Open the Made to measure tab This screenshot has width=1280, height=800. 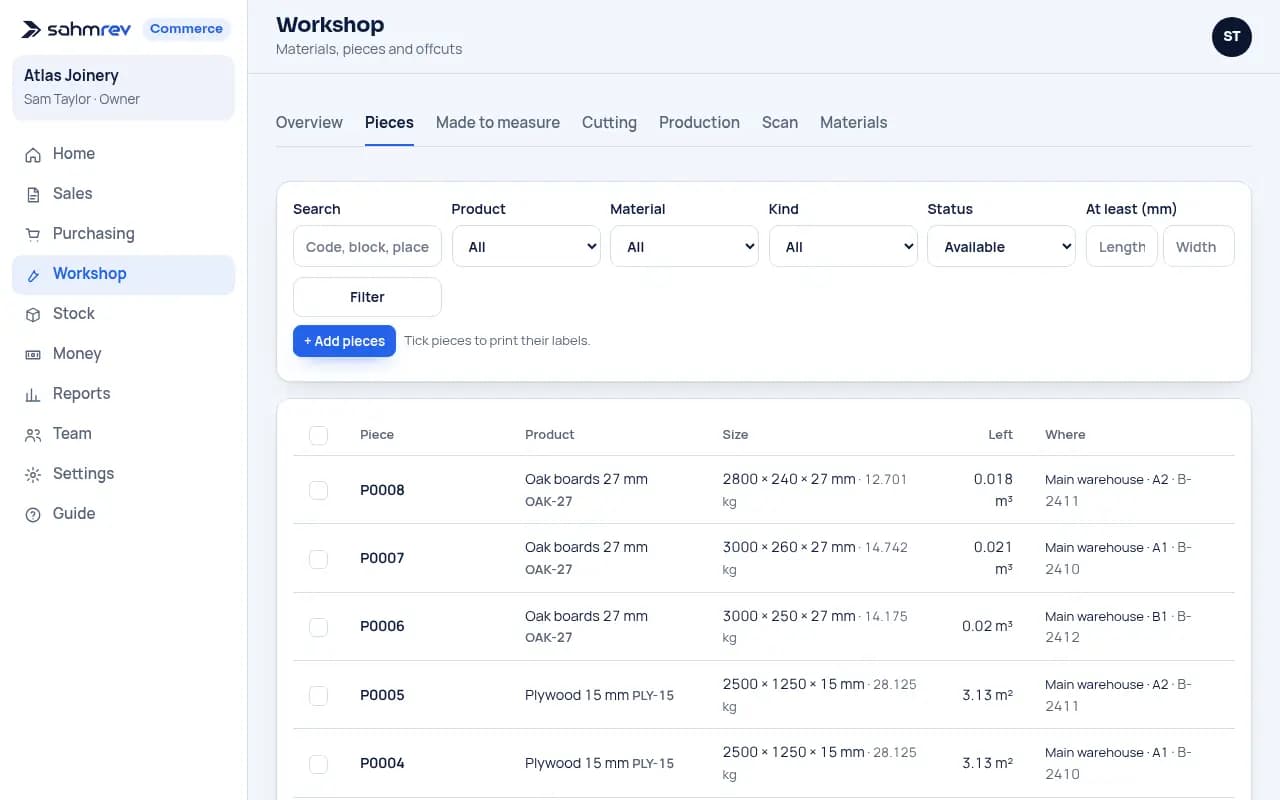pyautogui.click(x=498, y=122)
